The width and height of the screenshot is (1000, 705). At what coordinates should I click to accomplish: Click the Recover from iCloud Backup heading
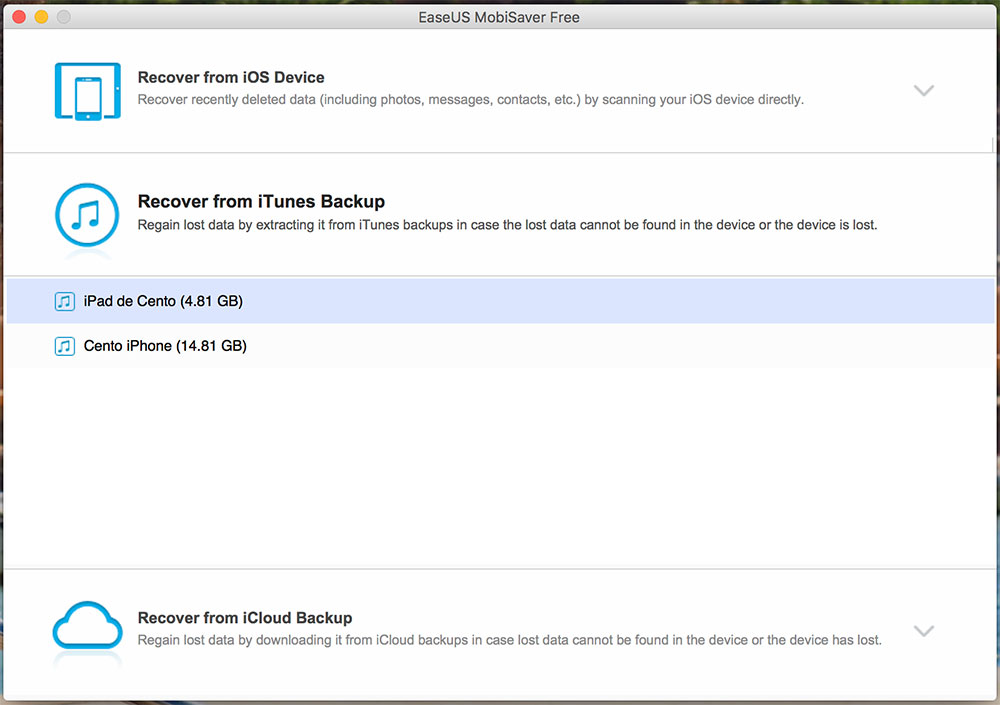tap(245, 618)
